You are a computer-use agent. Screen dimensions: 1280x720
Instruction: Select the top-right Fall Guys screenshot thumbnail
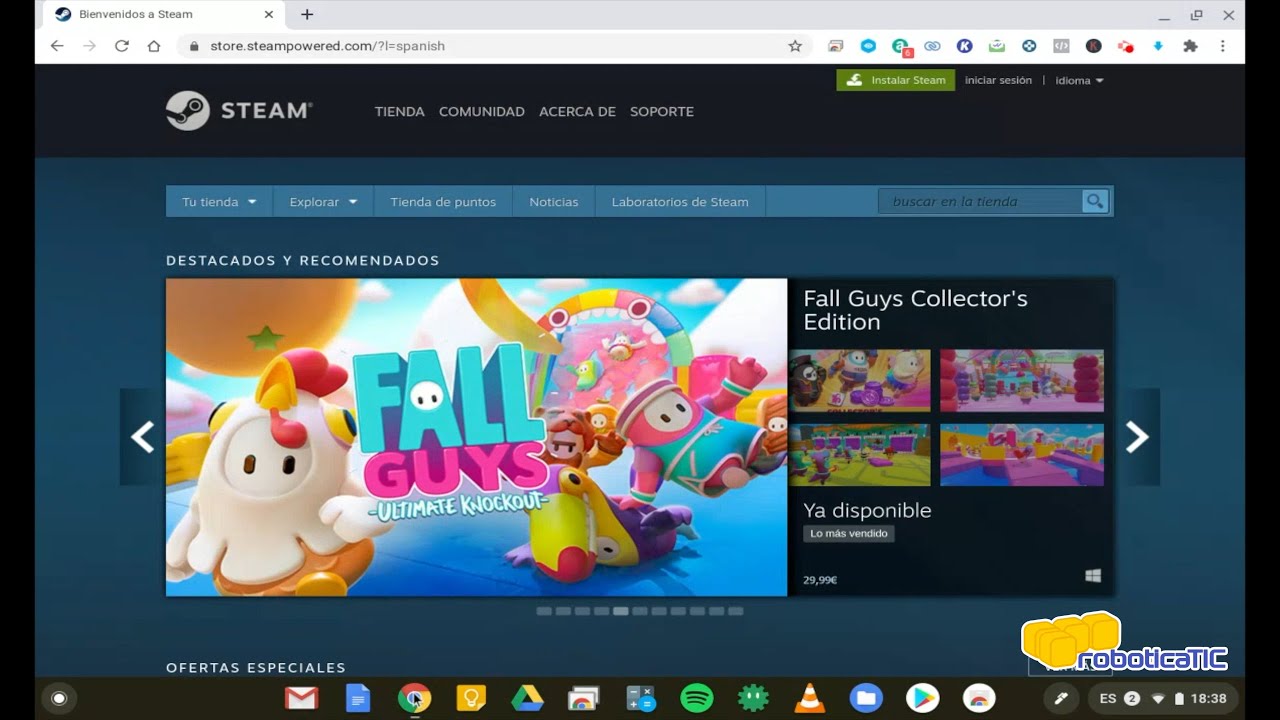click(x=1022, y=380)
